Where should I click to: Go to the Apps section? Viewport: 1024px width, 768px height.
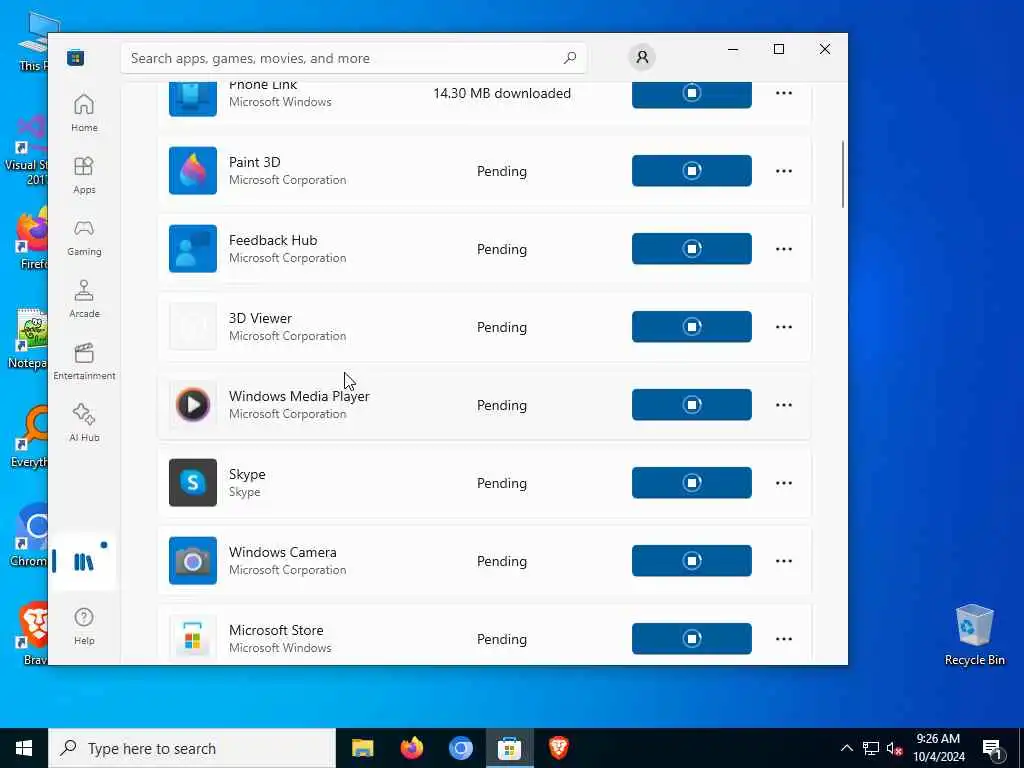(84, 175)
